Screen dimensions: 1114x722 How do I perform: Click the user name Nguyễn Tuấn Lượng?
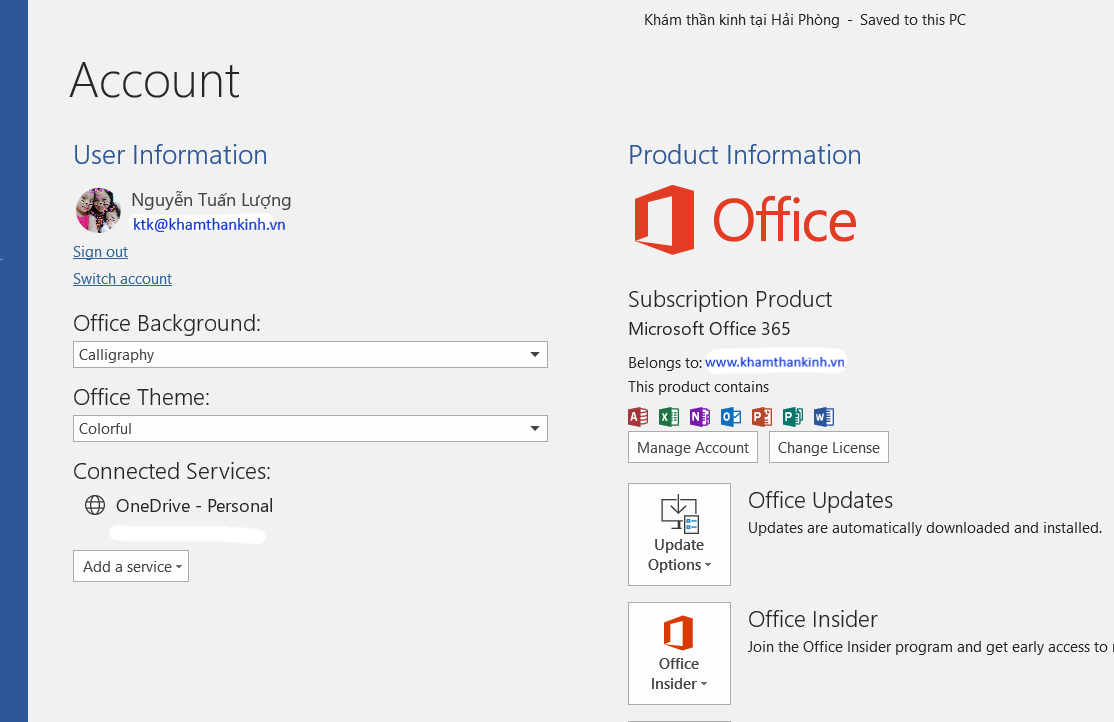[211, 200]
